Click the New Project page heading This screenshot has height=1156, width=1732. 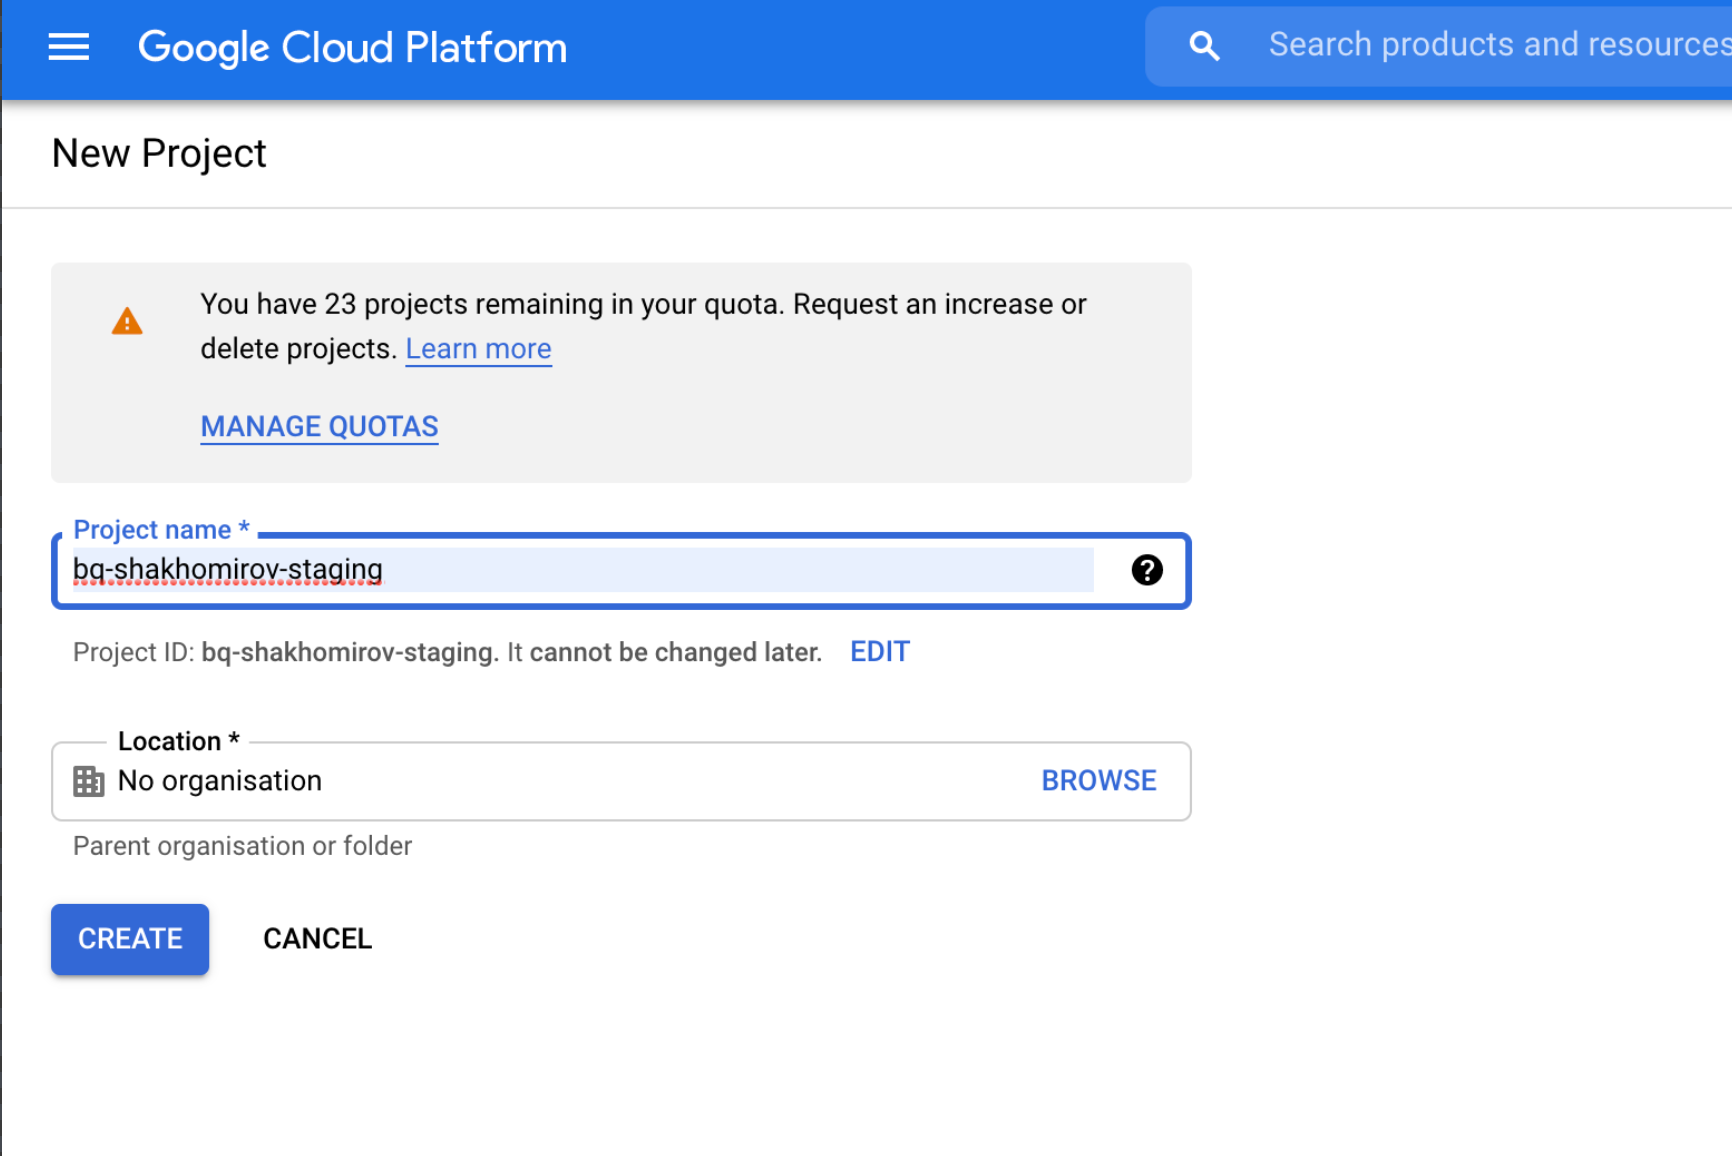click(x=159, y=154)
